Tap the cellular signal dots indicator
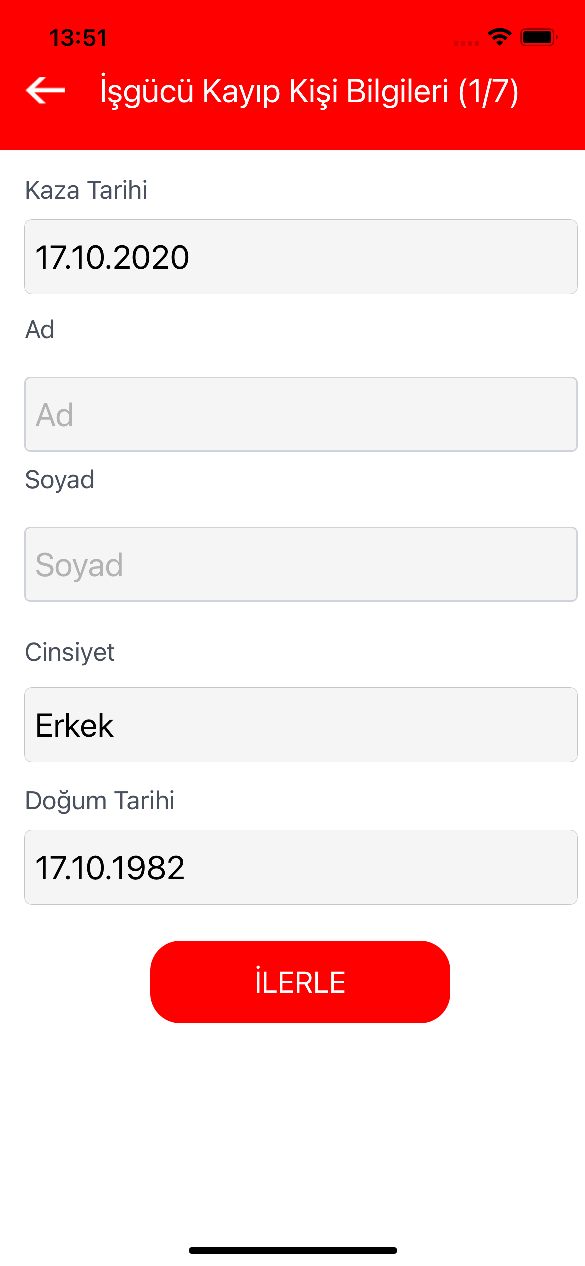585x1266 pixels. (466, 43)
